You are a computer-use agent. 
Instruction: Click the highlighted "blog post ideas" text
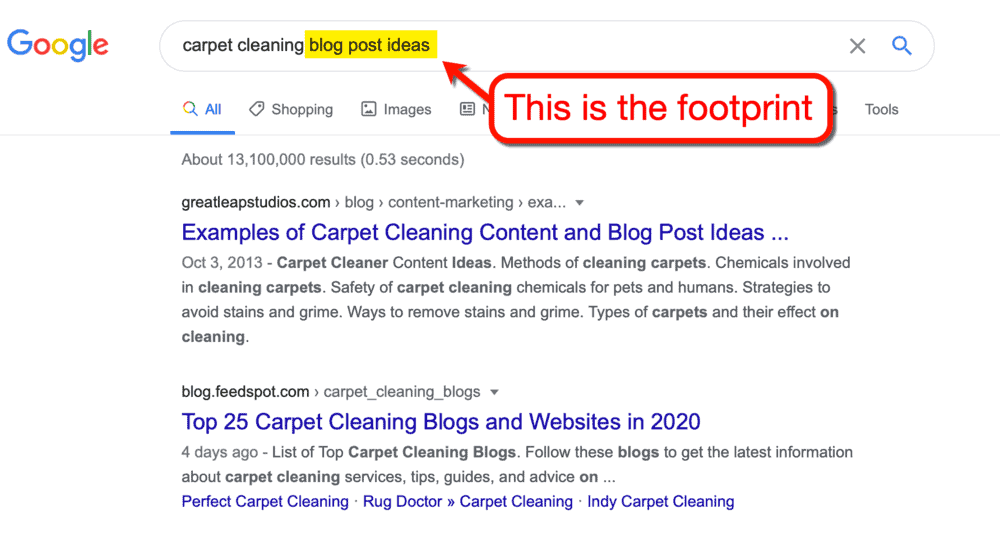370,45
